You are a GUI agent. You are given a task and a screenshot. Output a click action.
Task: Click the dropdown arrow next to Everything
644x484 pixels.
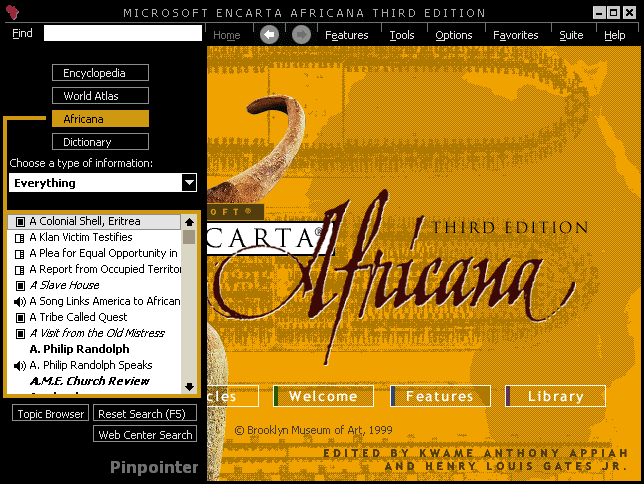[189, 183]
